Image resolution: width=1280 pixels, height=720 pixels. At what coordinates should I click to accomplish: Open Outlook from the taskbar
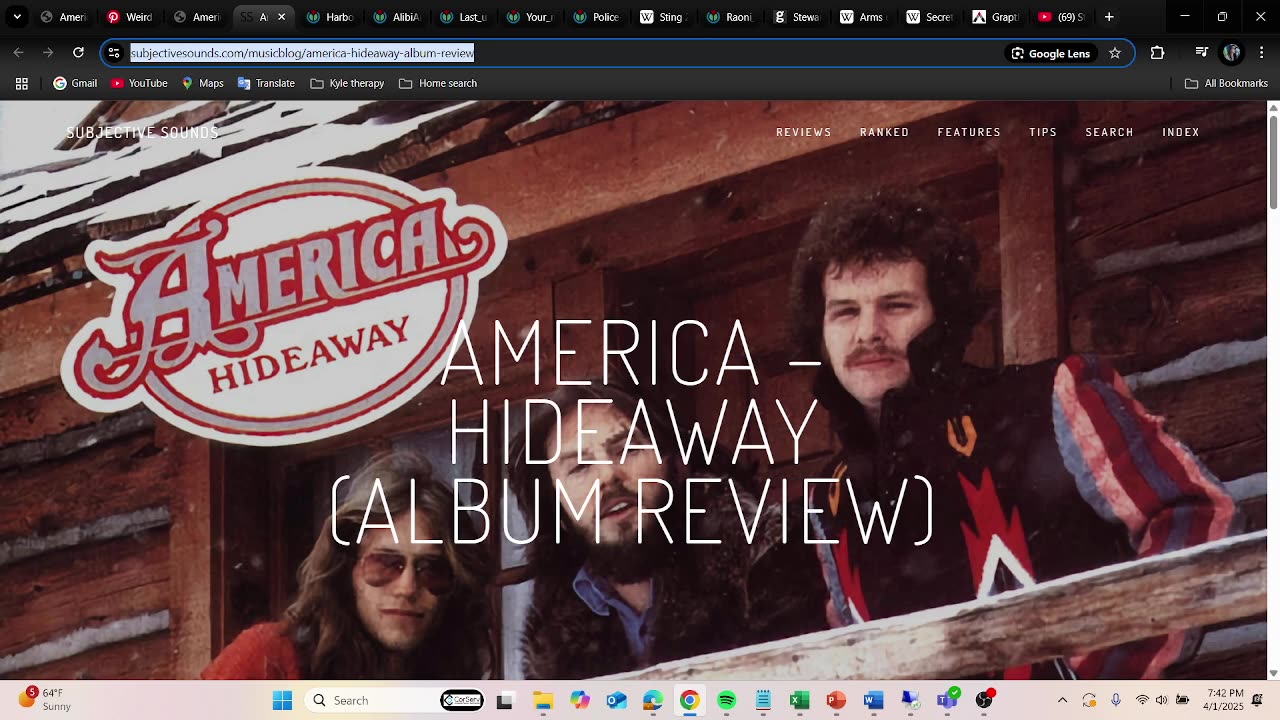click(x=616, y=700)
